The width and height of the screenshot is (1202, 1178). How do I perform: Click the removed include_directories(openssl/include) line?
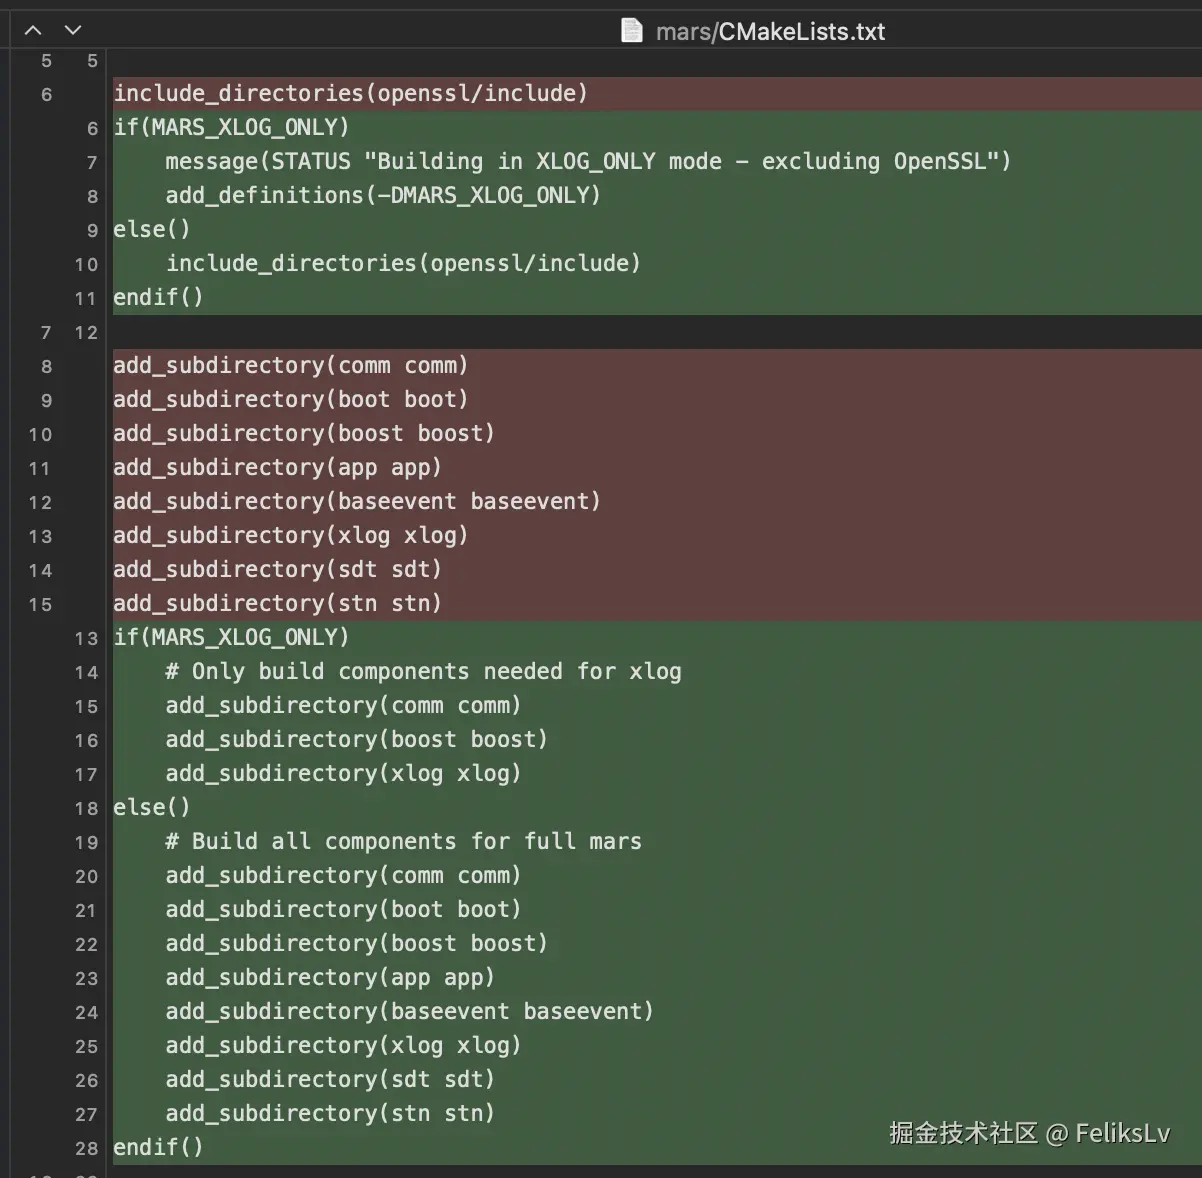pyautogui.click(x=350, y=94)
